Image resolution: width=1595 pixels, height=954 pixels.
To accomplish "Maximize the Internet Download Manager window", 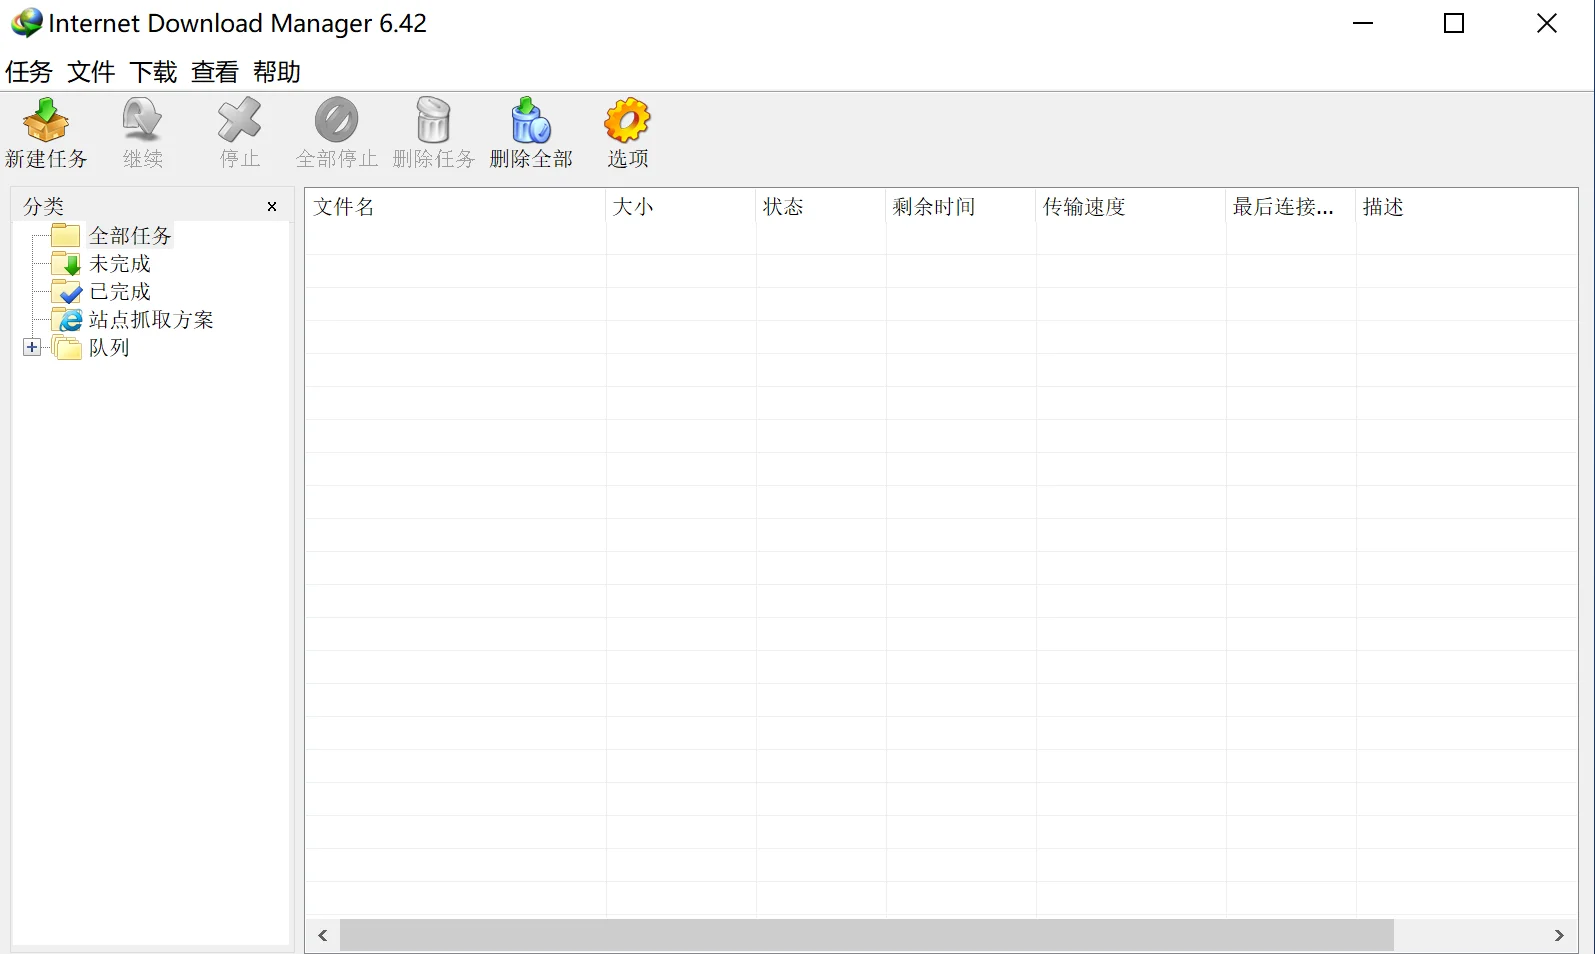I will (1454, 23).
